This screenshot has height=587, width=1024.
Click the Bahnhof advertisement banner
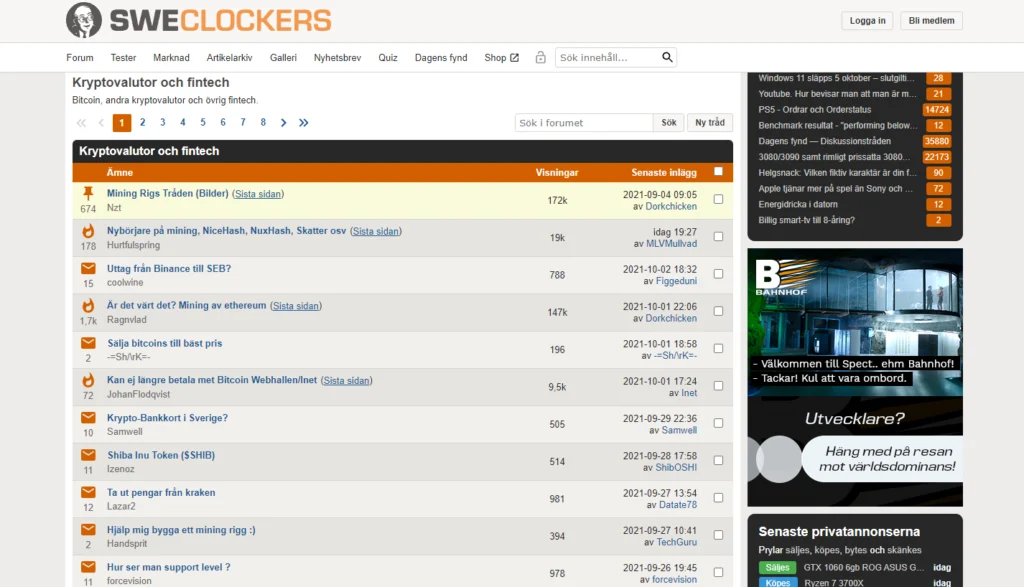pyautogui.click(x=855, y=377)
